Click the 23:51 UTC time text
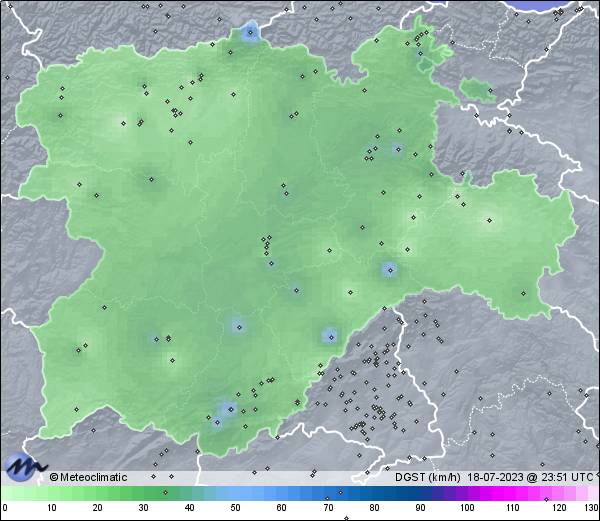Screen dimensions: 600x521 (565, 477)
